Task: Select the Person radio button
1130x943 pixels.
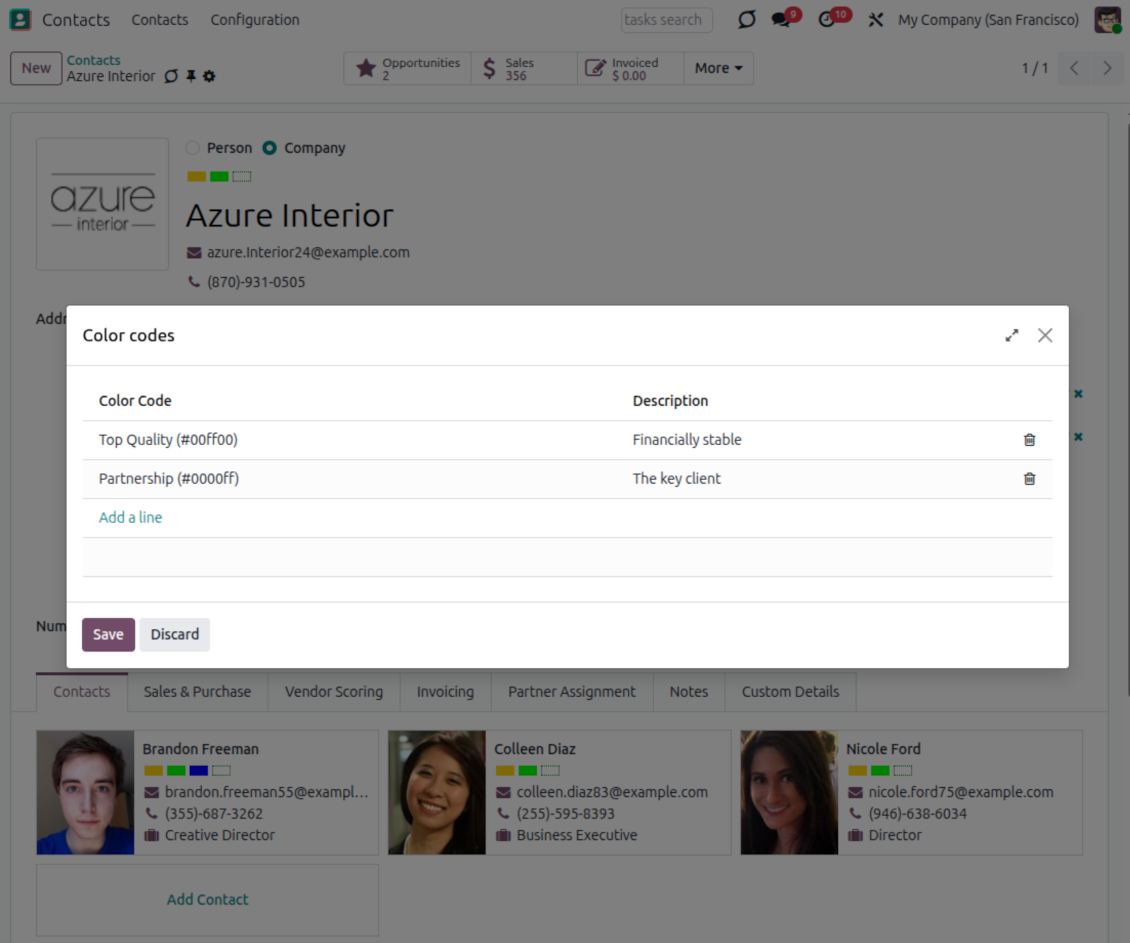Action: click(193, 148)
